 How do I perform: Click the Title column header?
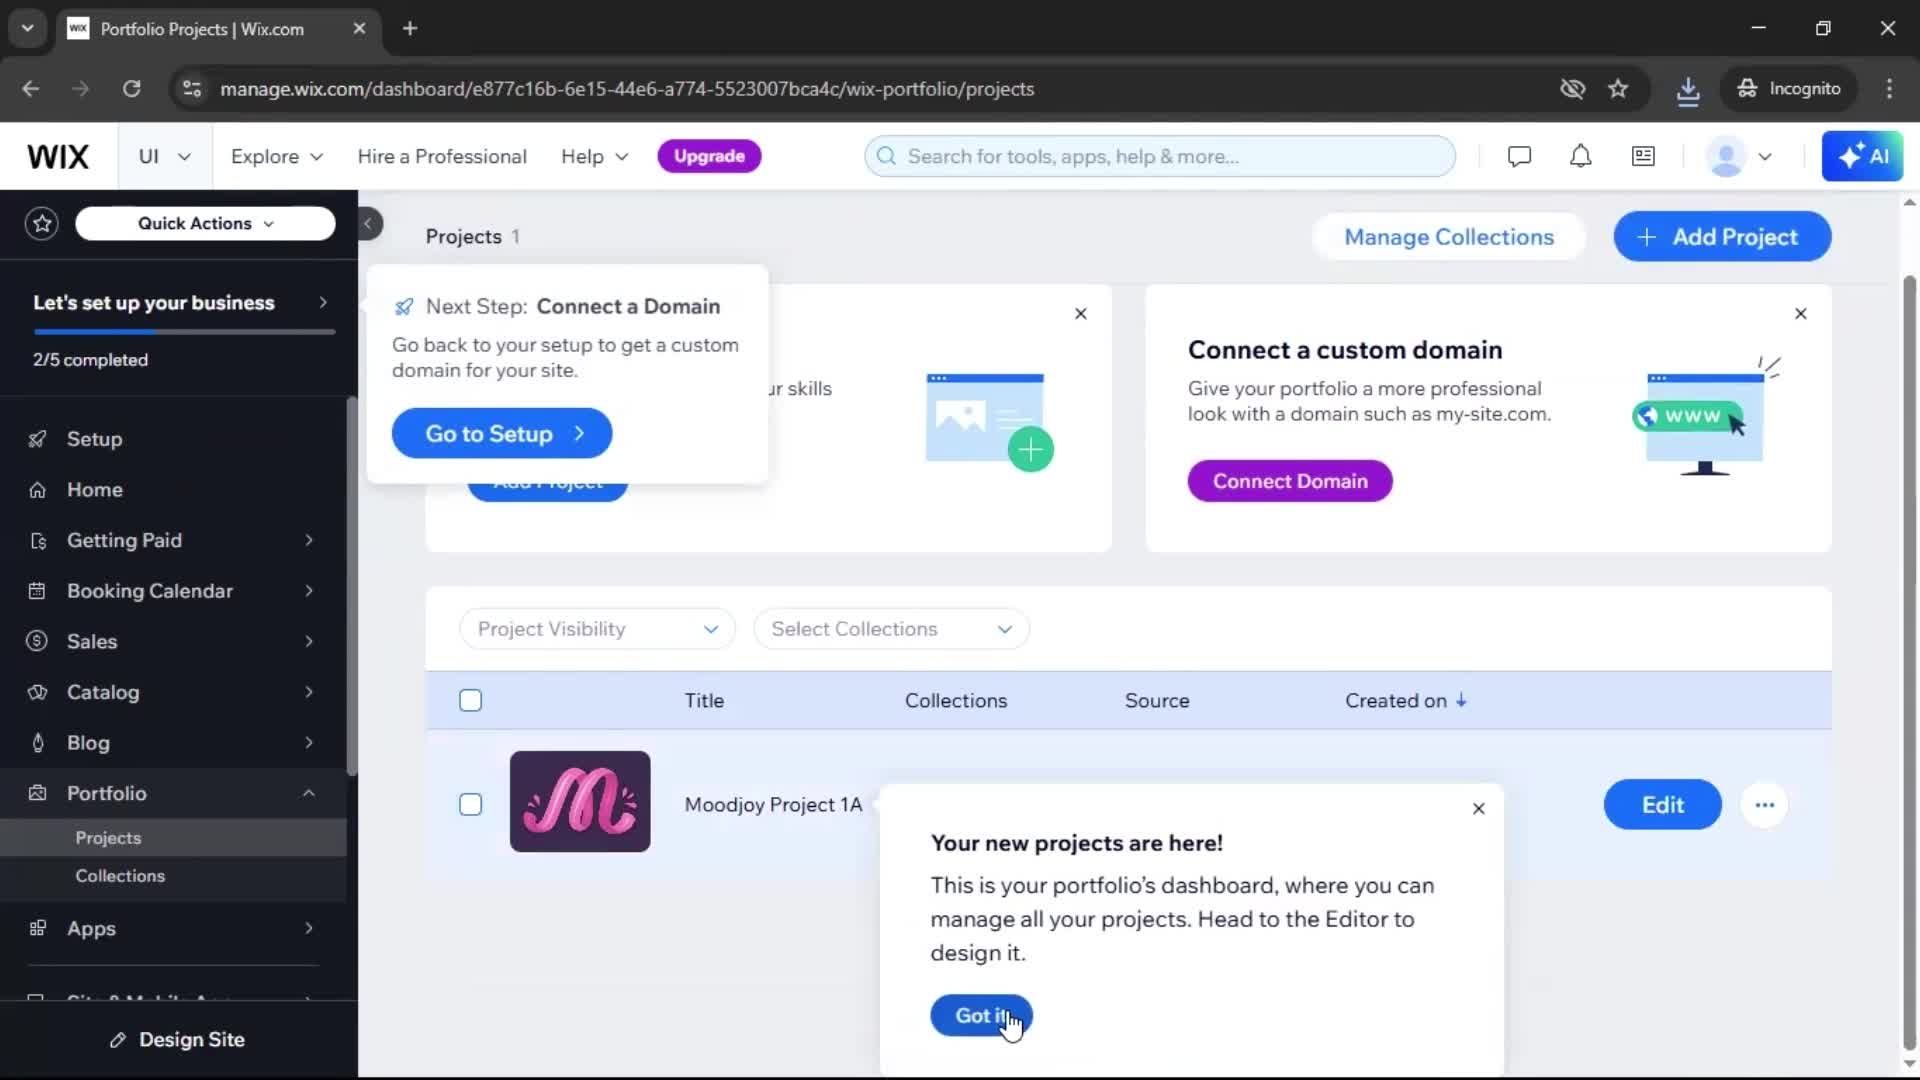[704, 700]
